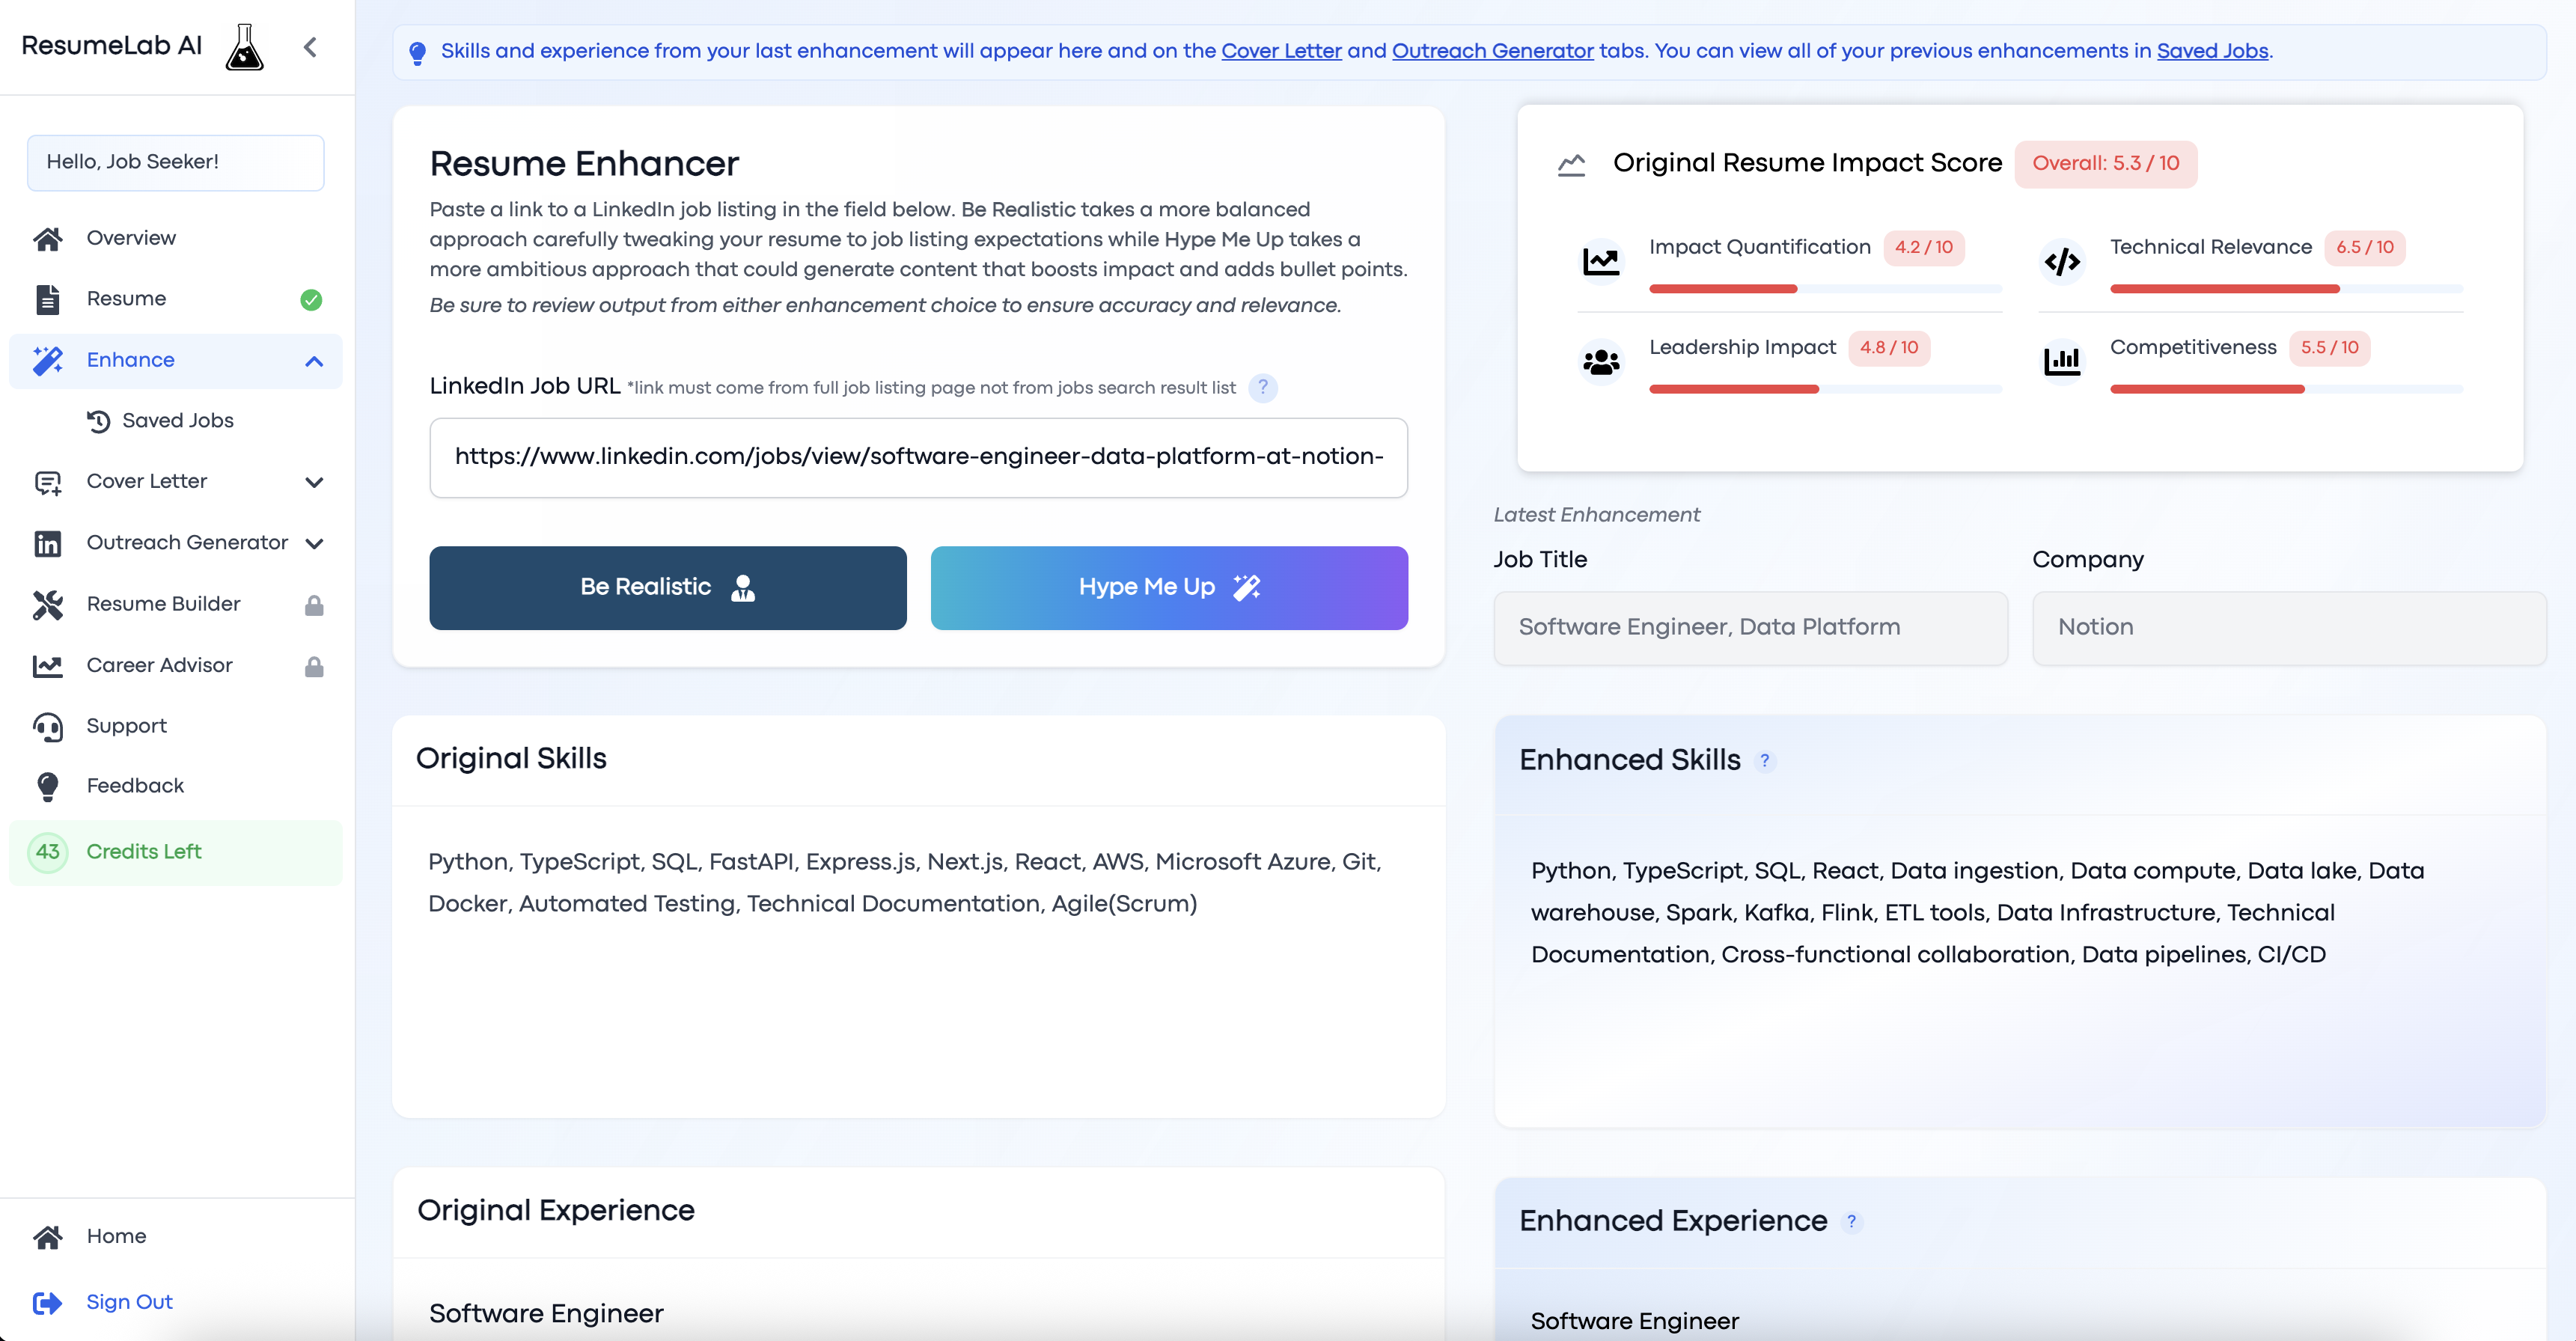
Task: Click the Career Advisor lock icon
Action: click(314, 666)
